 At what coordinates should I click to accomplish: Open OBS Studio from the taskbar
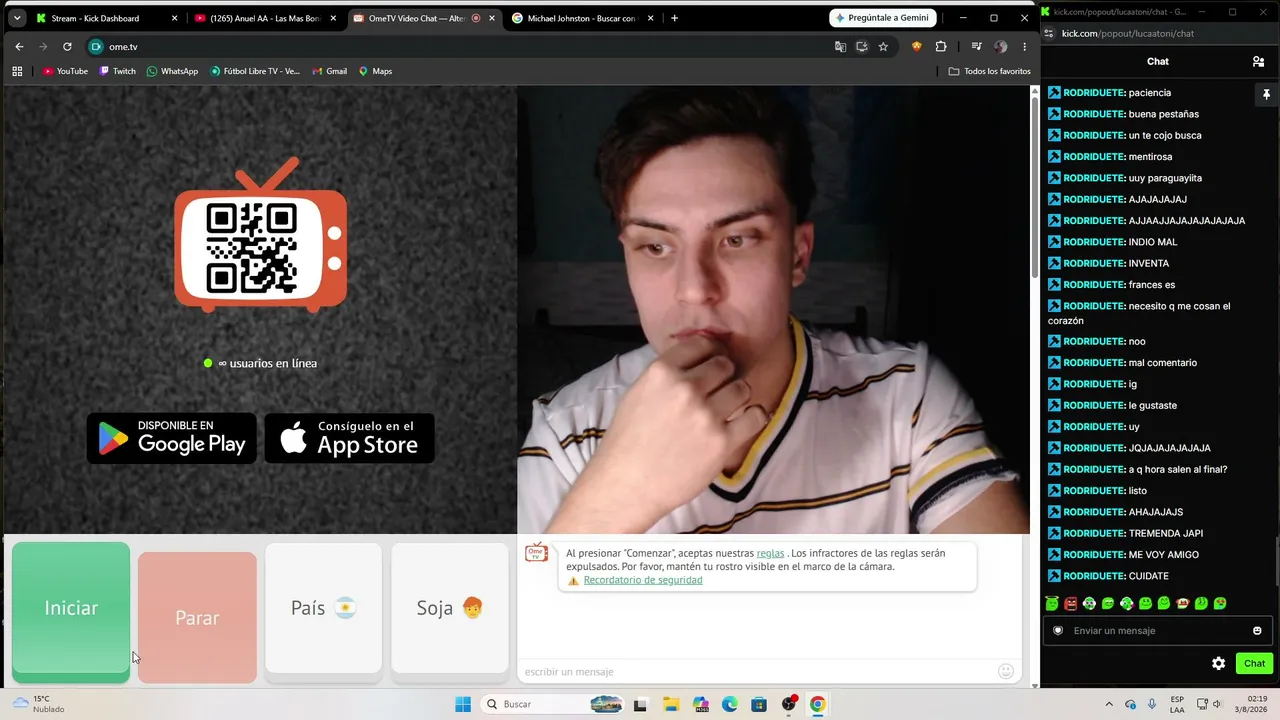pos(789,704)
